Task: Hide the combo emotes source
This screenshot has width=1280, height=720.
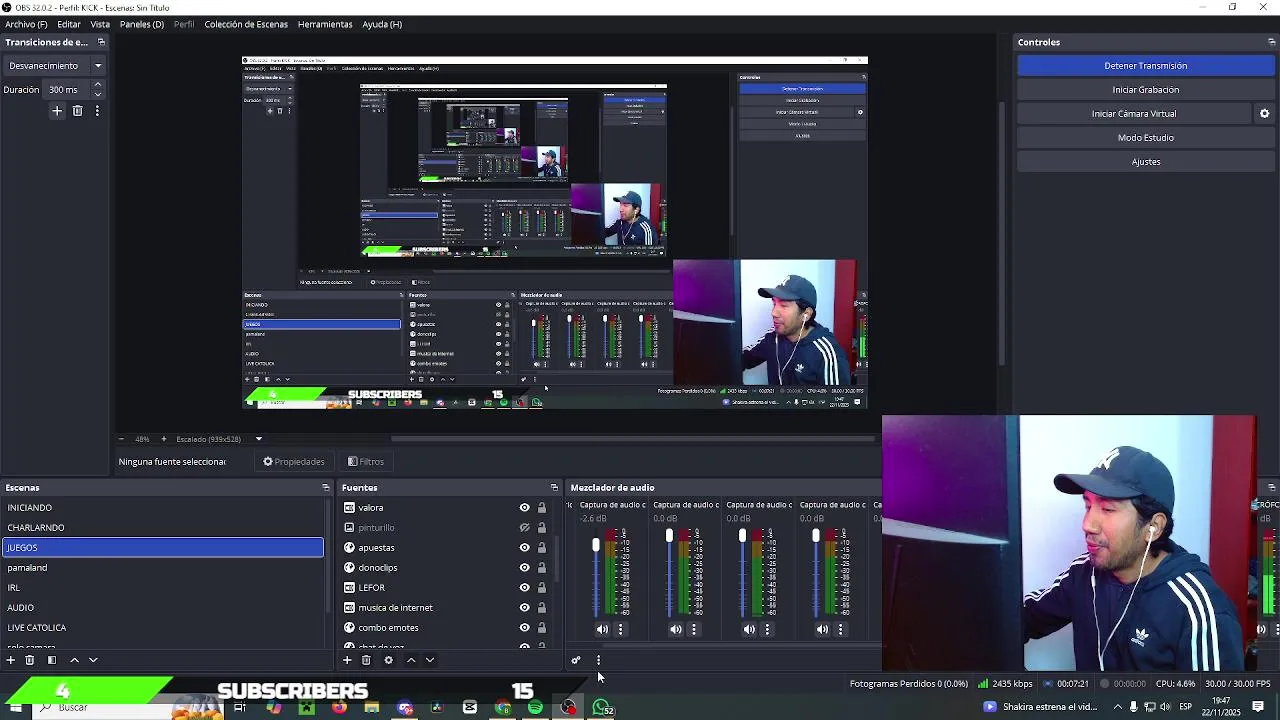Action: click(x=524, y=628)
